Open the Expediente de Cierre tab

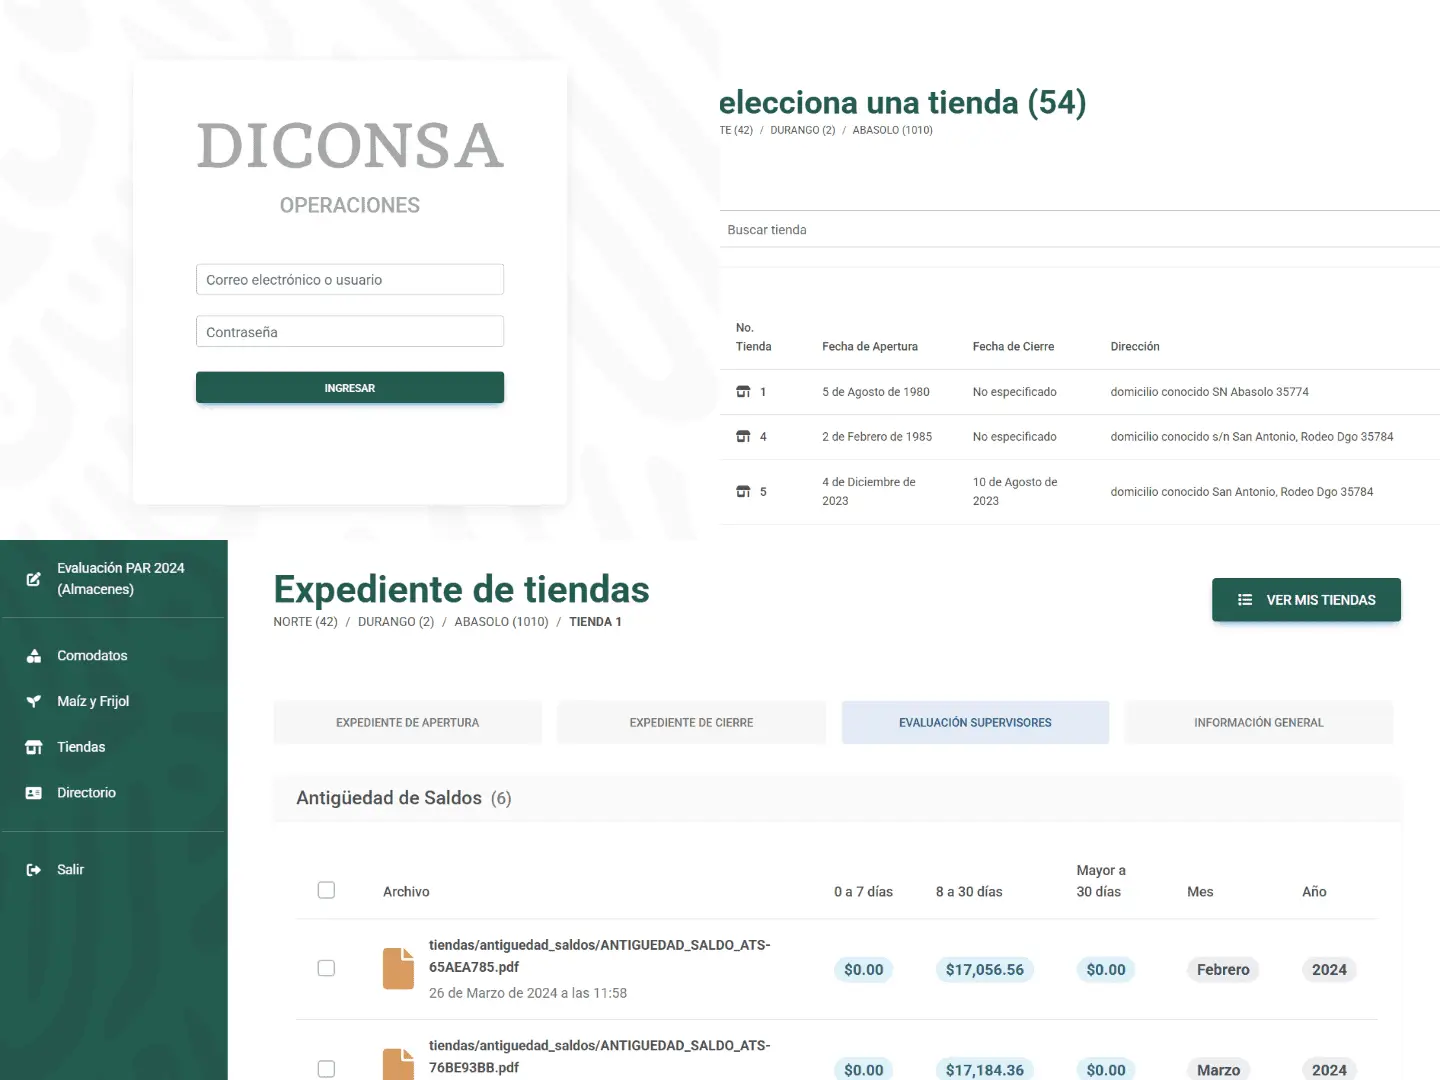[691, 723]
